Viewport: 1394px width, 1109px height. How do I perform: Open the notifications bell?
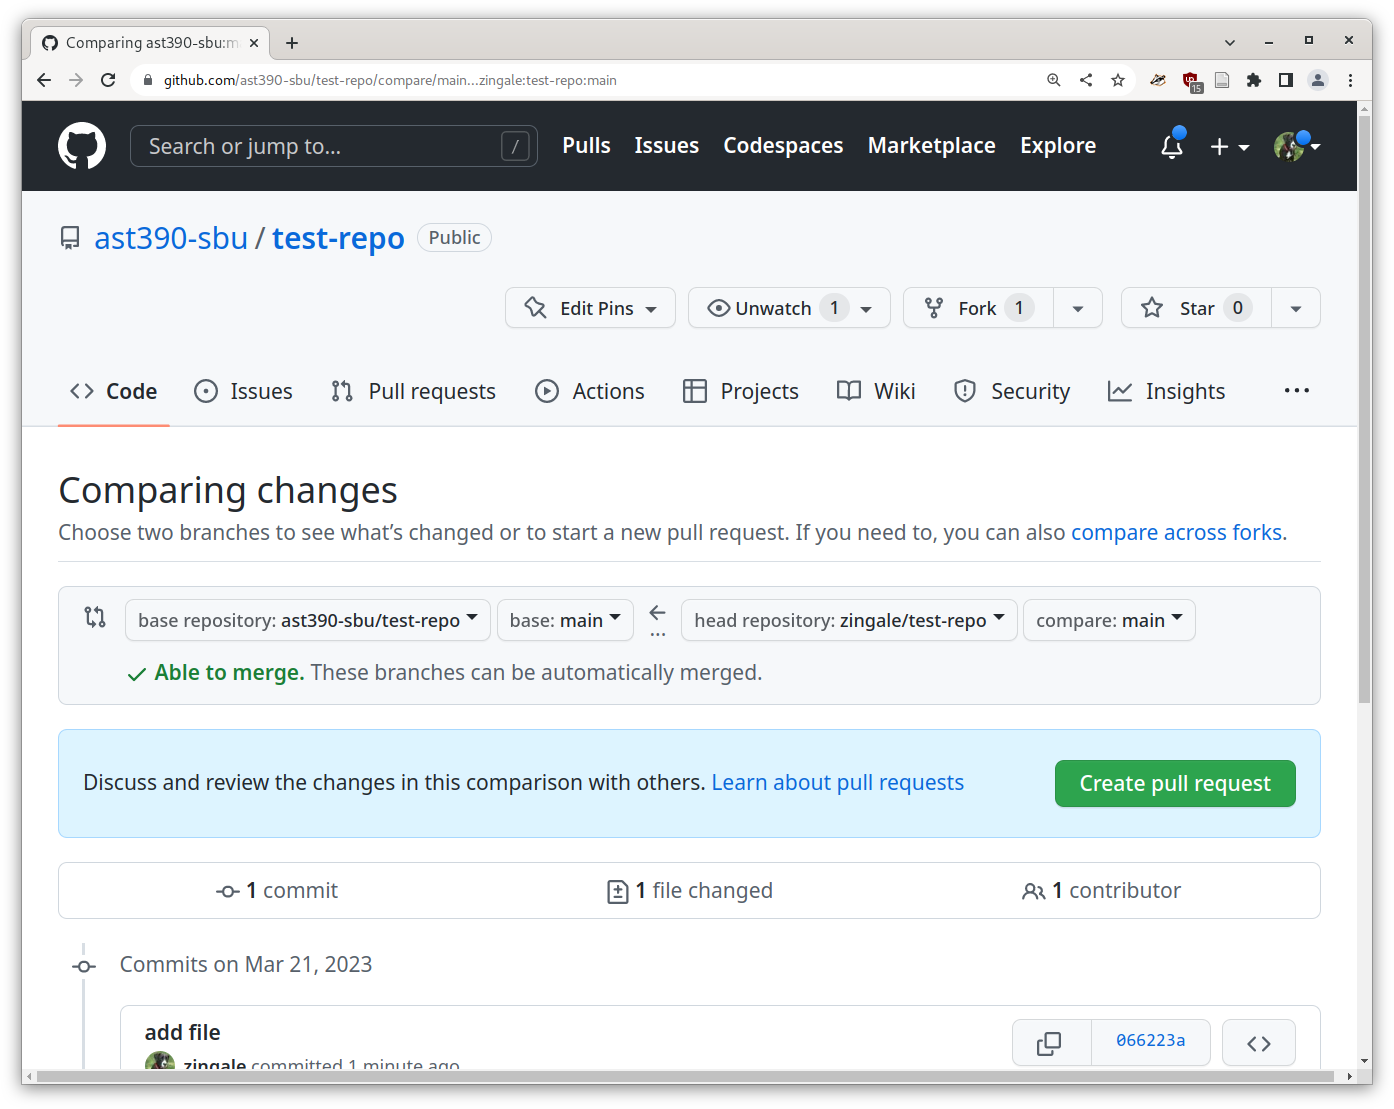(x=1171, y=146)
